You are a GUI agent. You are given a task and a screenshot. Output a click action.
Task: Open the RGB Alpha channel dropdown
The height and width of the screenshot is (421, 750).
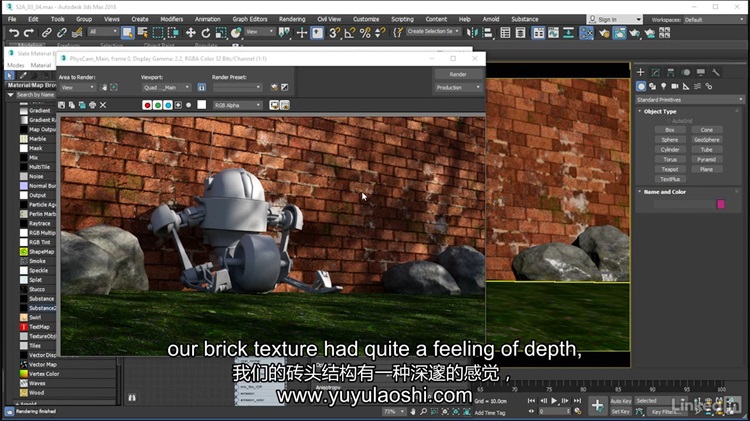point(238,105)
